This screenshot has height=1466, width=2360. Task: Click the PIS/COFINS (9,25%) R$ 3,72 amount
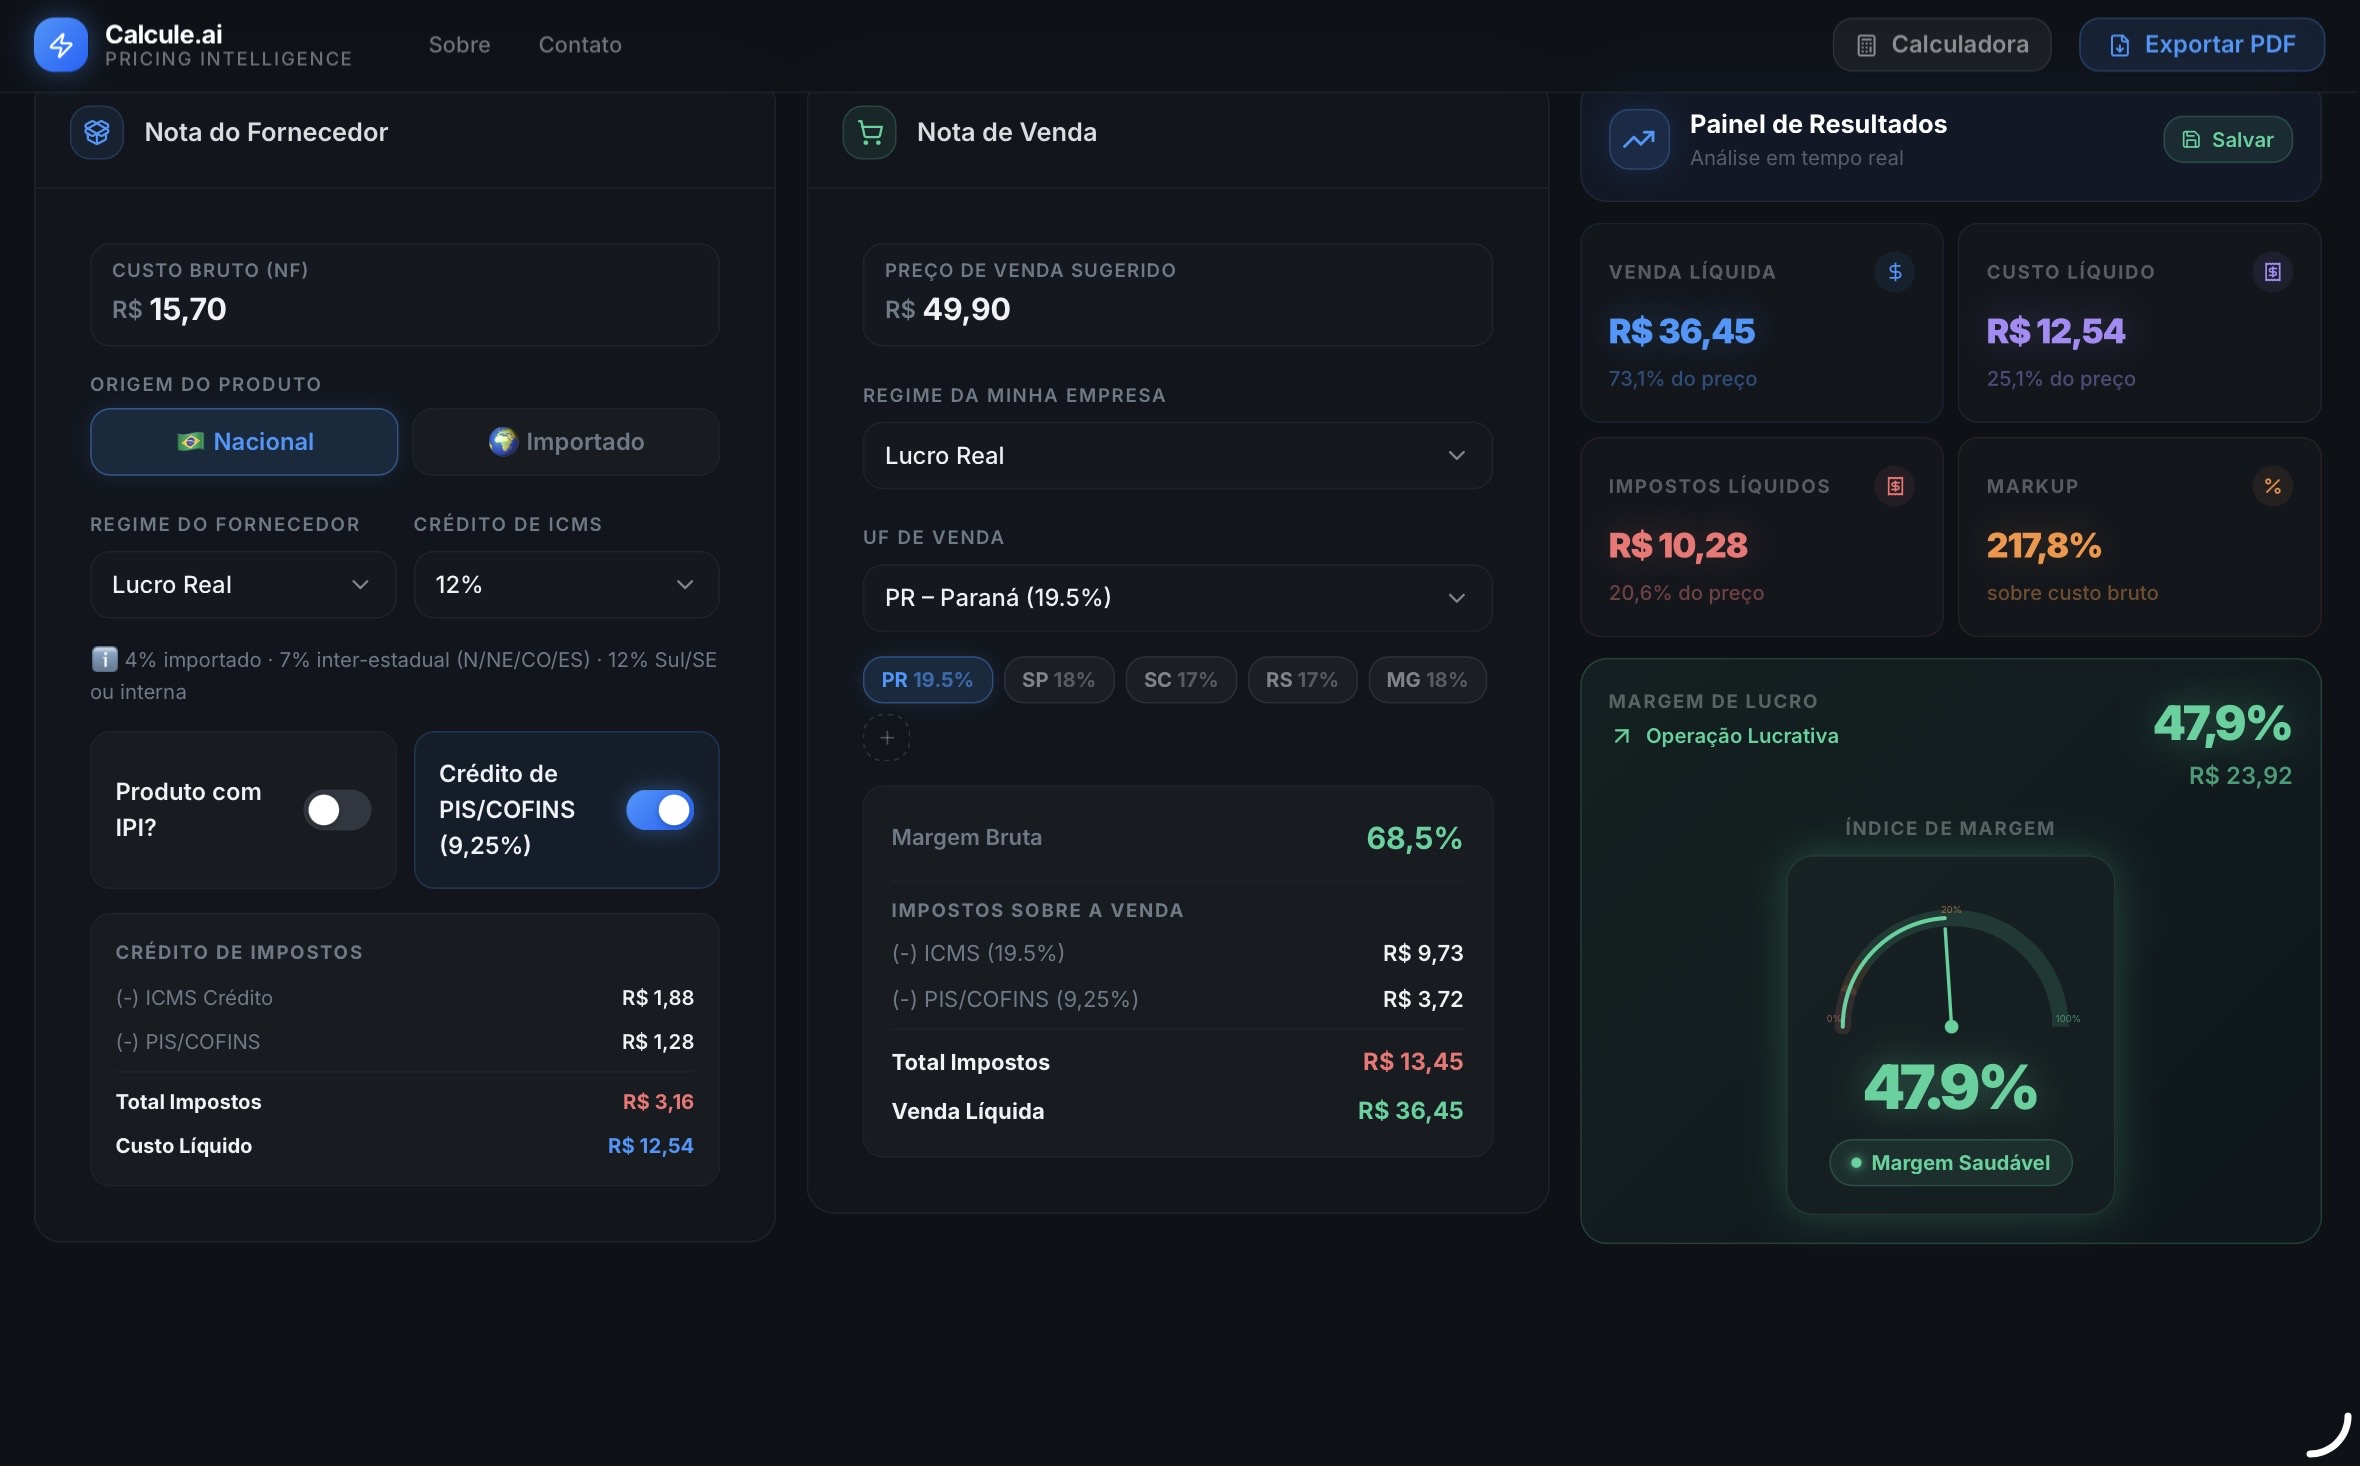(1423, 999)
